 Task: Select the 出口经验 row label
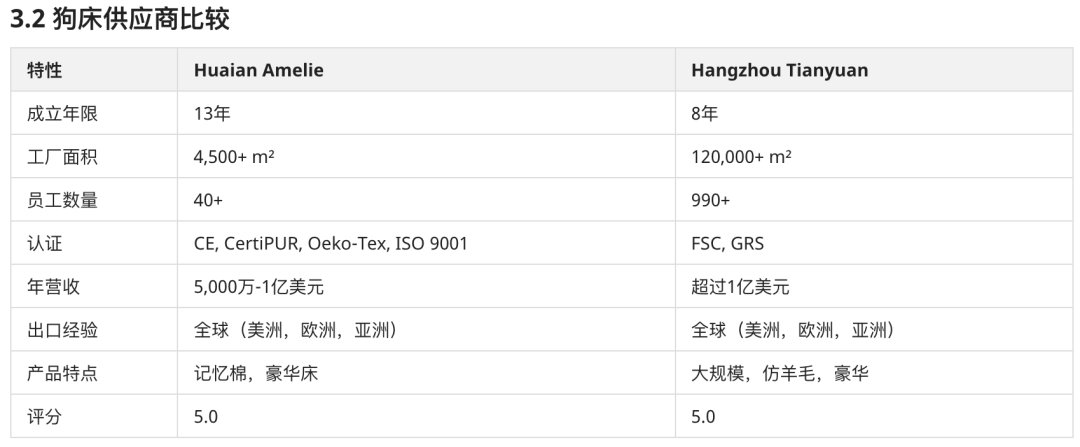coord(94,330)
